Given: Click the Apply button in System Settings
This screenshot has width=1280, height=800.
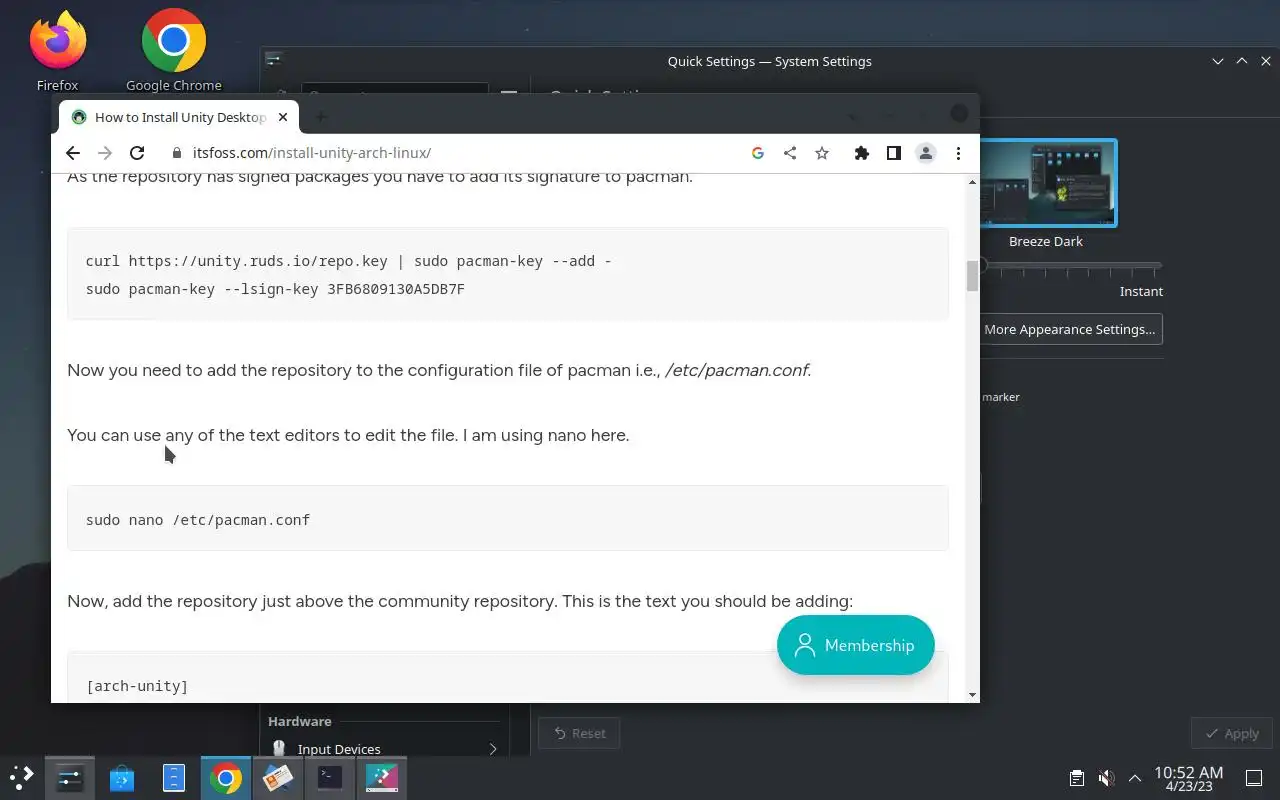Looking at the screenshot, I should [1232, 733].
